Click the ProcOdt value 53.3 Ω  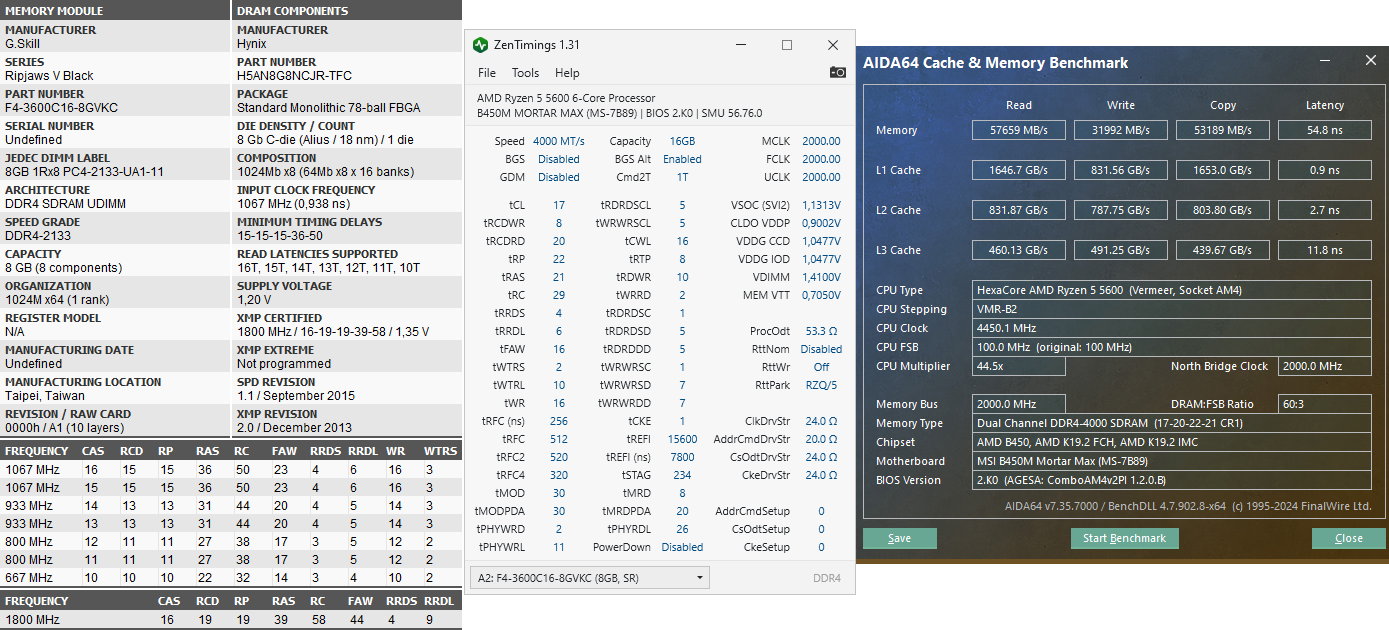tap(821, 331)
